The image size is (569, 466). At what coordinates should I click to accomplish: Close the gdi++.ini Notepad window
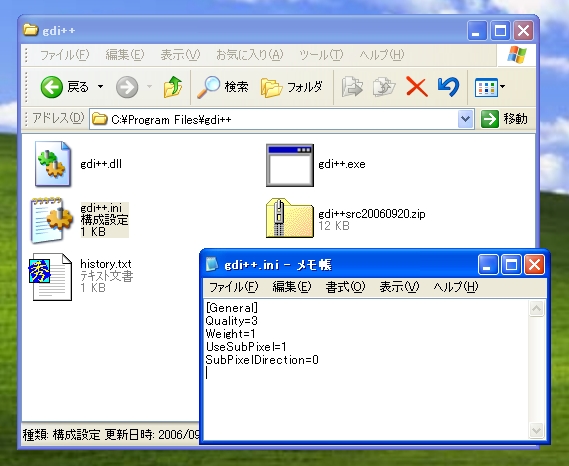[x=535, y=264]
